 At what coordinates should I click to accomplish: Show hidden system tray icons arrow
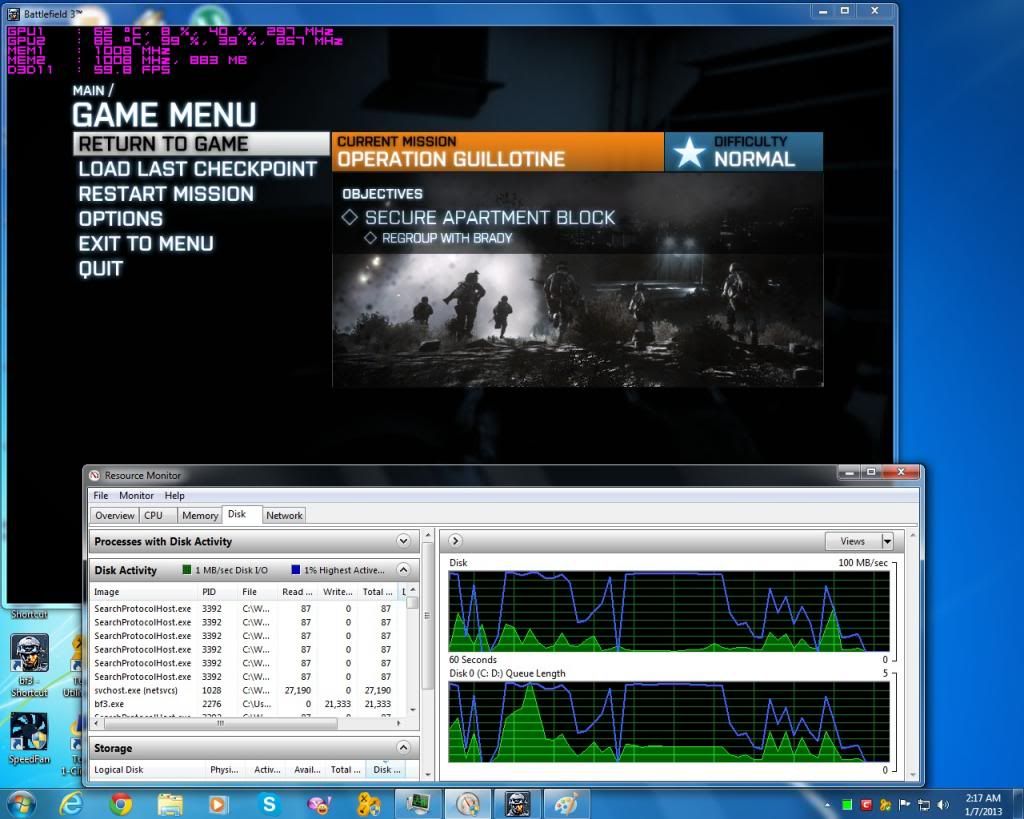827,805
